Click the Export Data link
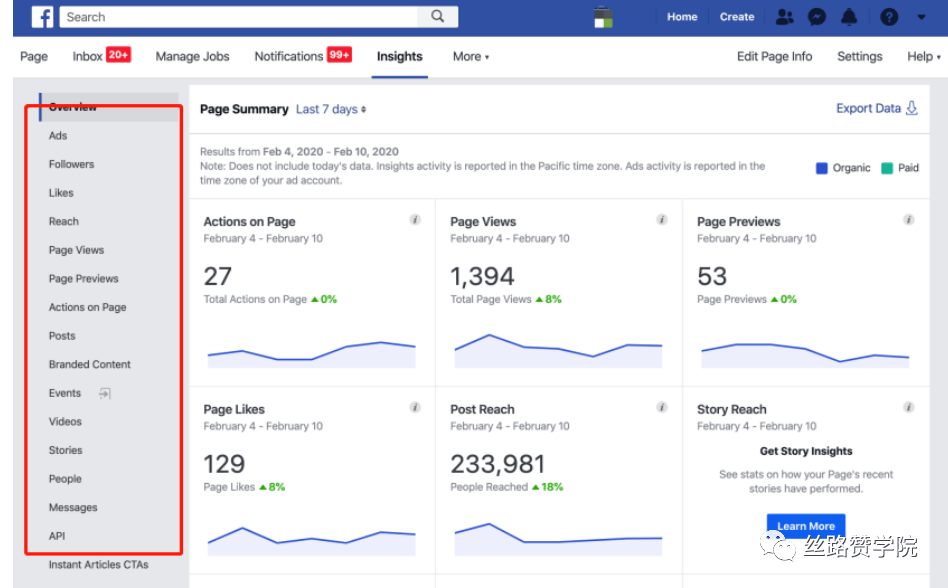This screenshot has width=948, height=588. click(868, 108)
